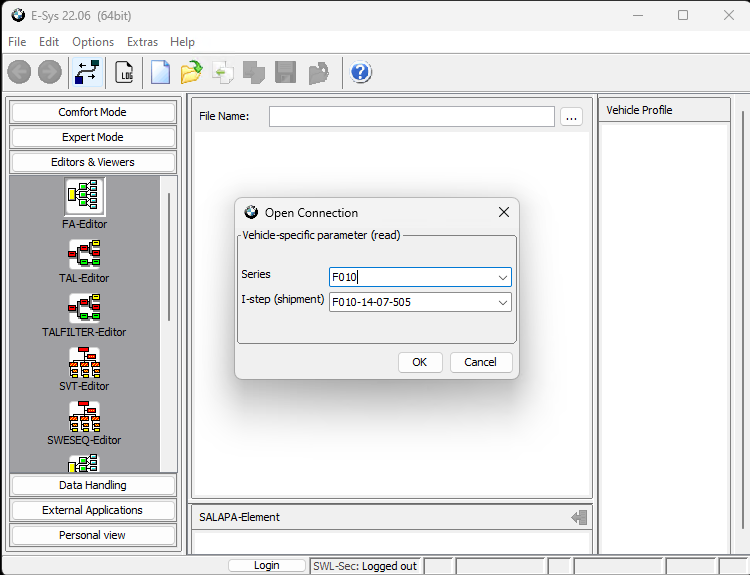Click the Save floppy disk icon
Viewport: 750px width, 575px height.
point(286,72)
